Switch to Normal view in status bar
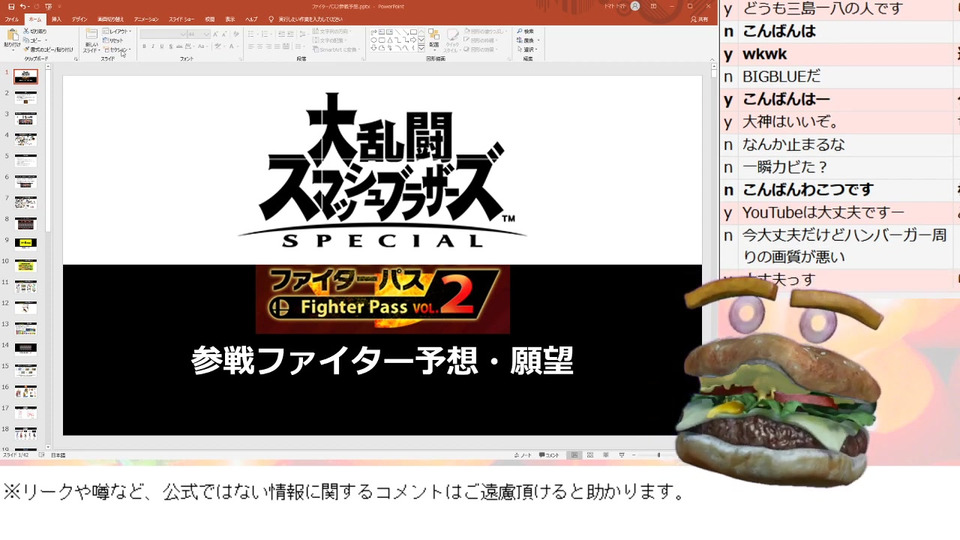Image resolution: width=960 pixels, height=540 pixels. 574,456
